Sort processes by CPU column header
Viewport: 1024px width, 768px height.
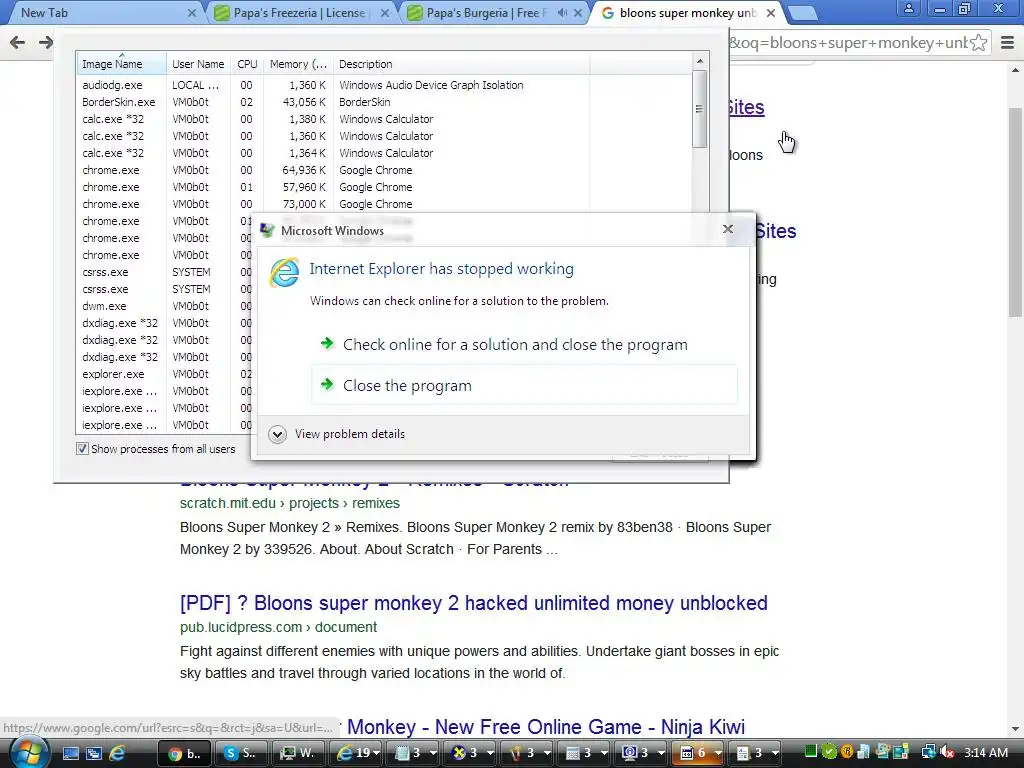point(247,64)
